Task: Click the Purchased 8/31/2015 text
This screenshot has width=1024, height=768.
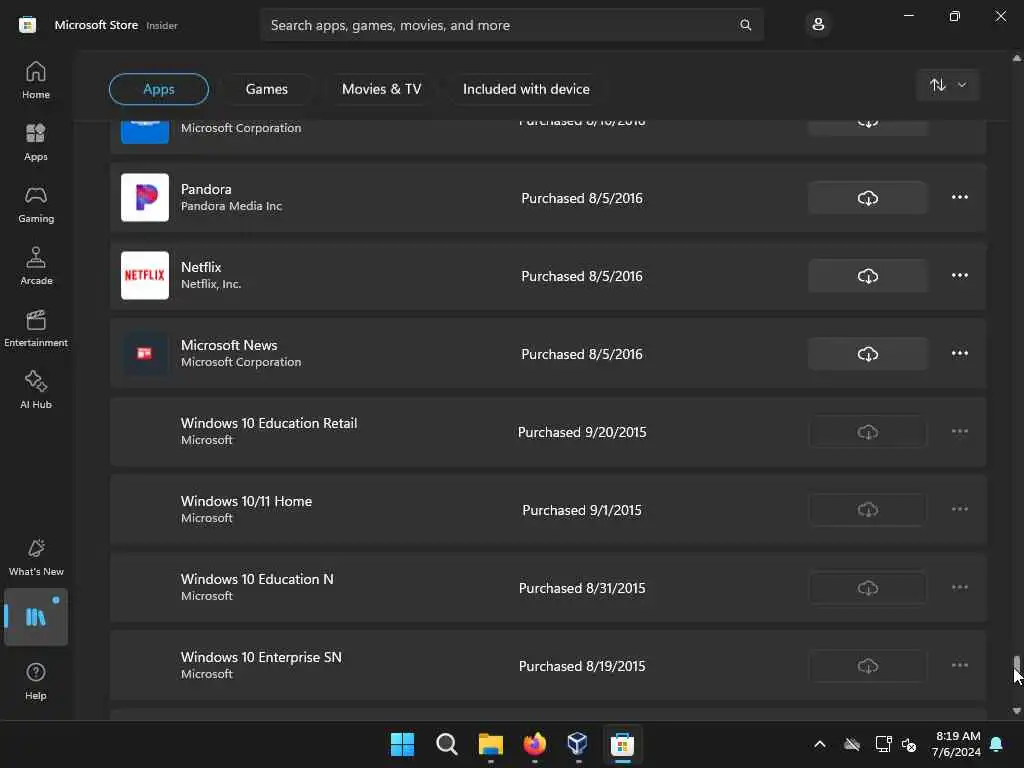Action: click(582, 588)
